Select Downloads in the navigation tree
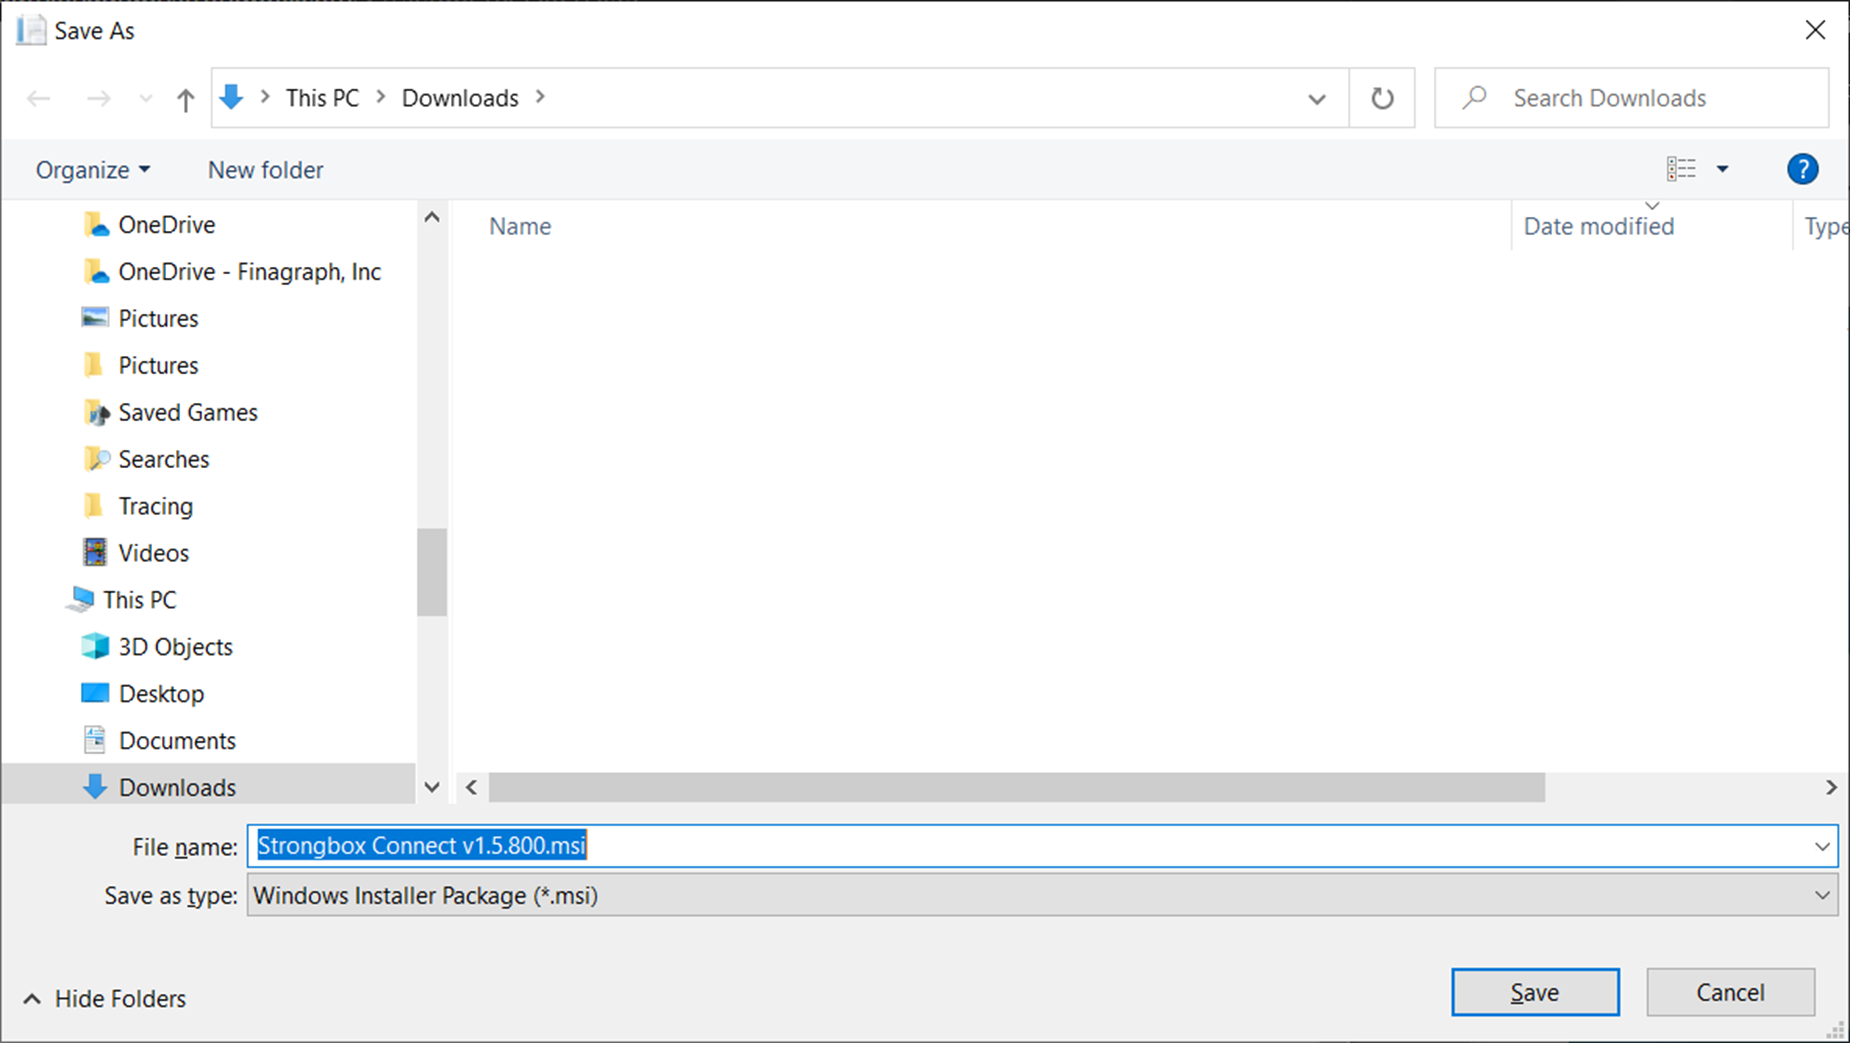1850x1043 pixels. click(177, 787)
